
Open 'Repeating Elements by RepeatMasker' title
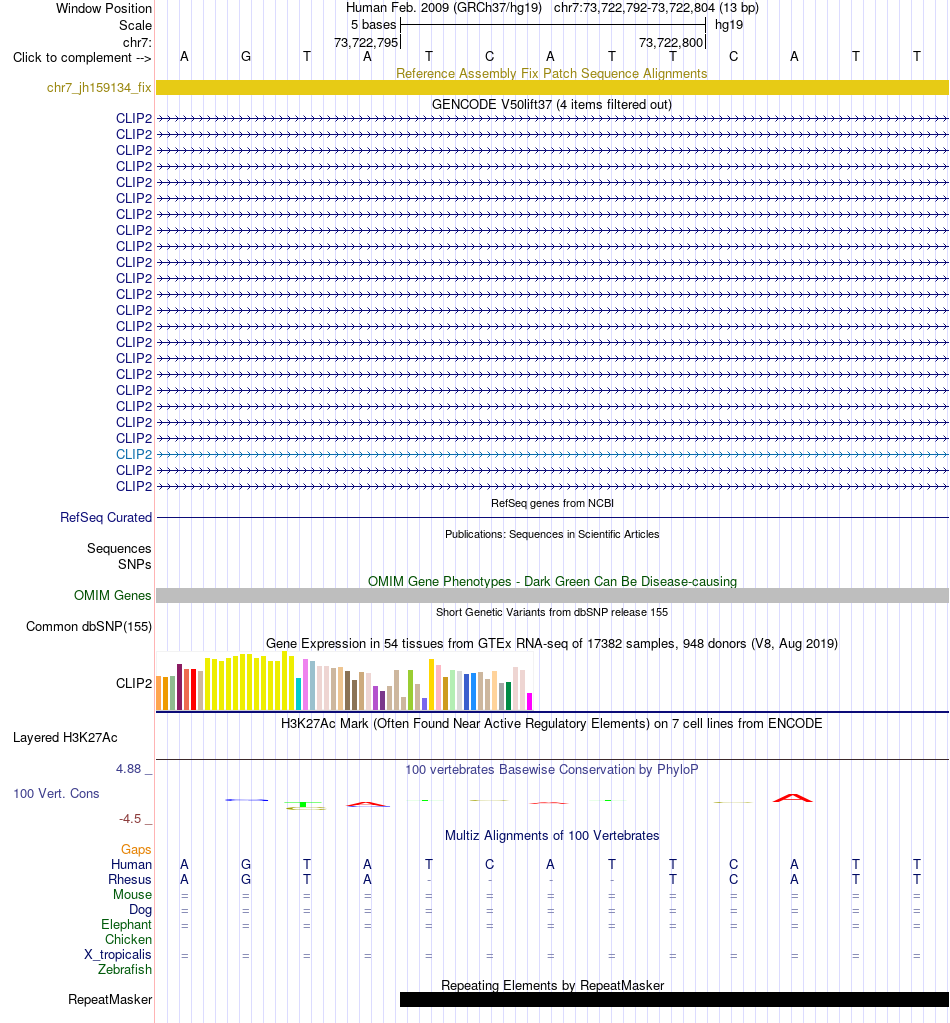tap(552, 985)
